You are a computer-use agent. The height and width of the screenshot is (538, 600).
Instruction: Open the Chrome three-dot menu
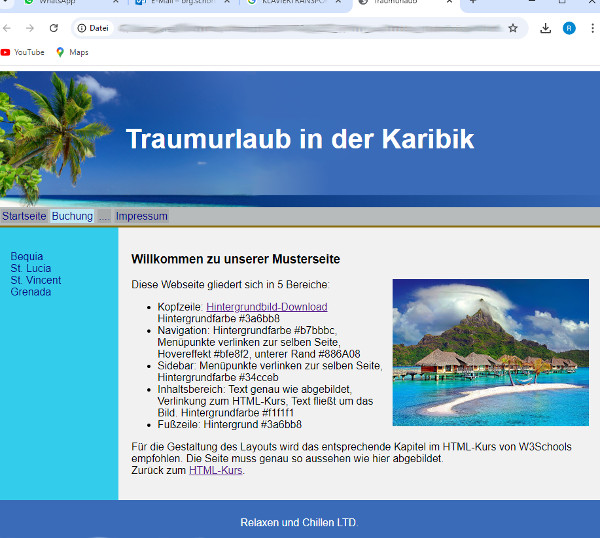(x=592, y=28)
